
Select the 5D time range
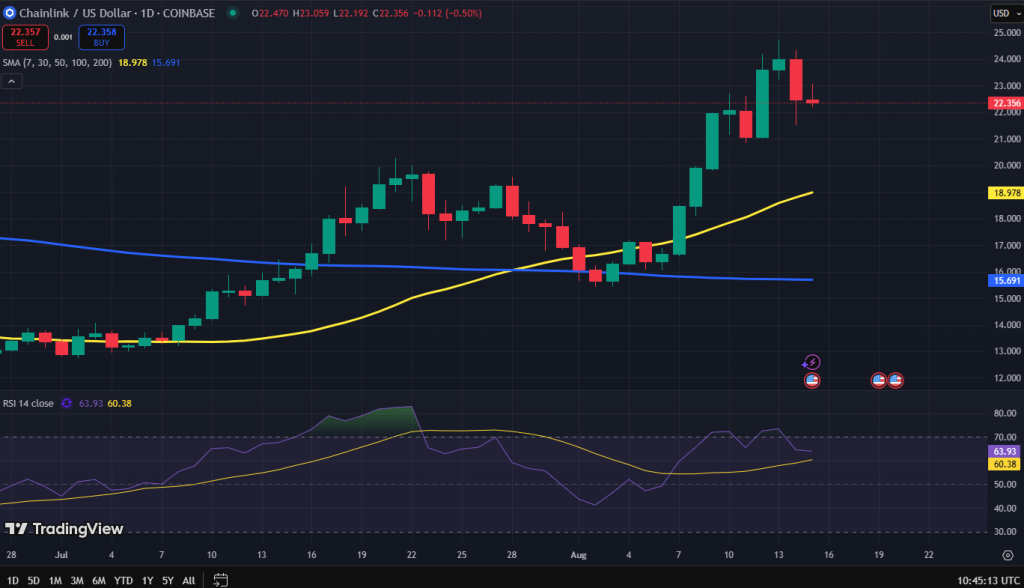click(x=33, y=580)
